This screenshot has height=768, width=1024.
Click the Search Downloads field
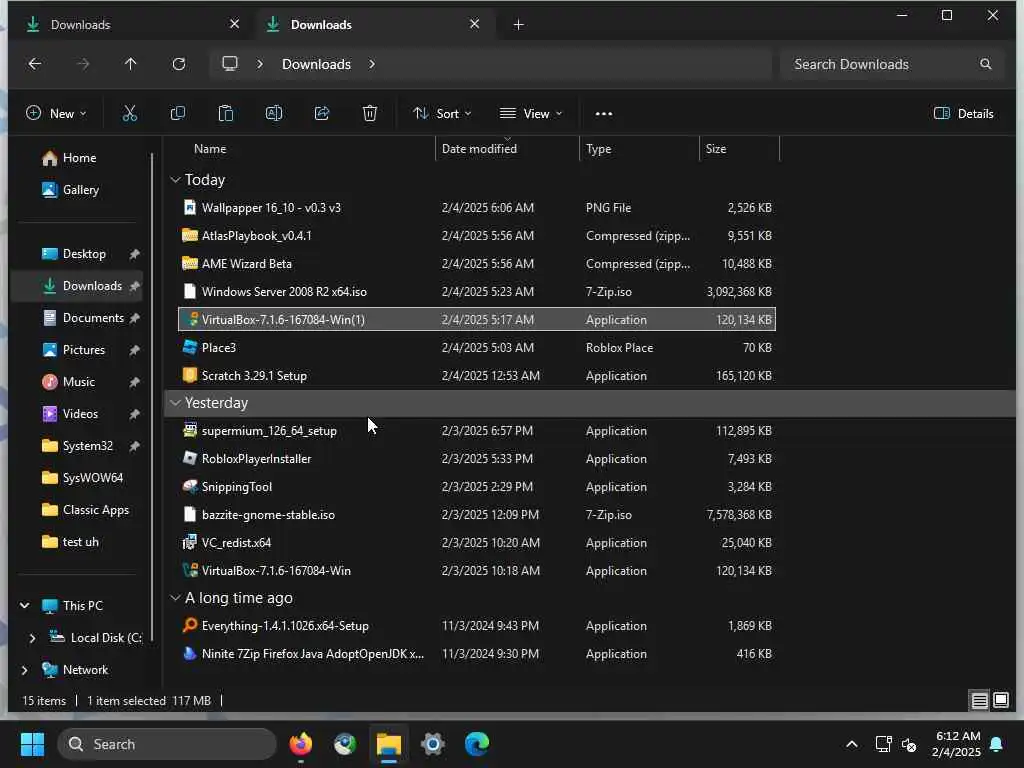[891, 64]
